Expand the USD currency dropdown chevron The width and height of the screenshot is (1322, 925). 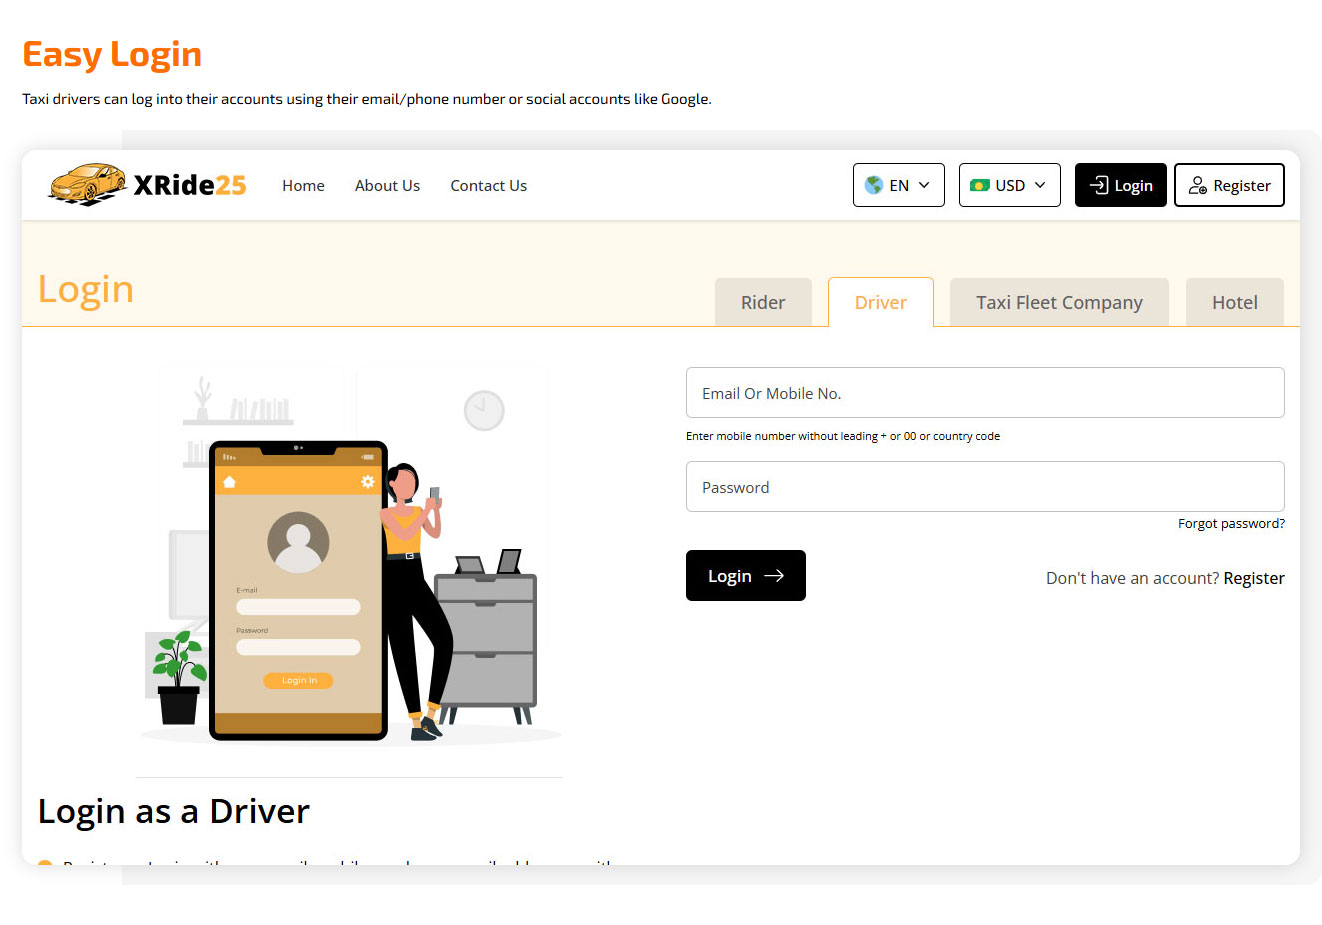point(1040,185)
